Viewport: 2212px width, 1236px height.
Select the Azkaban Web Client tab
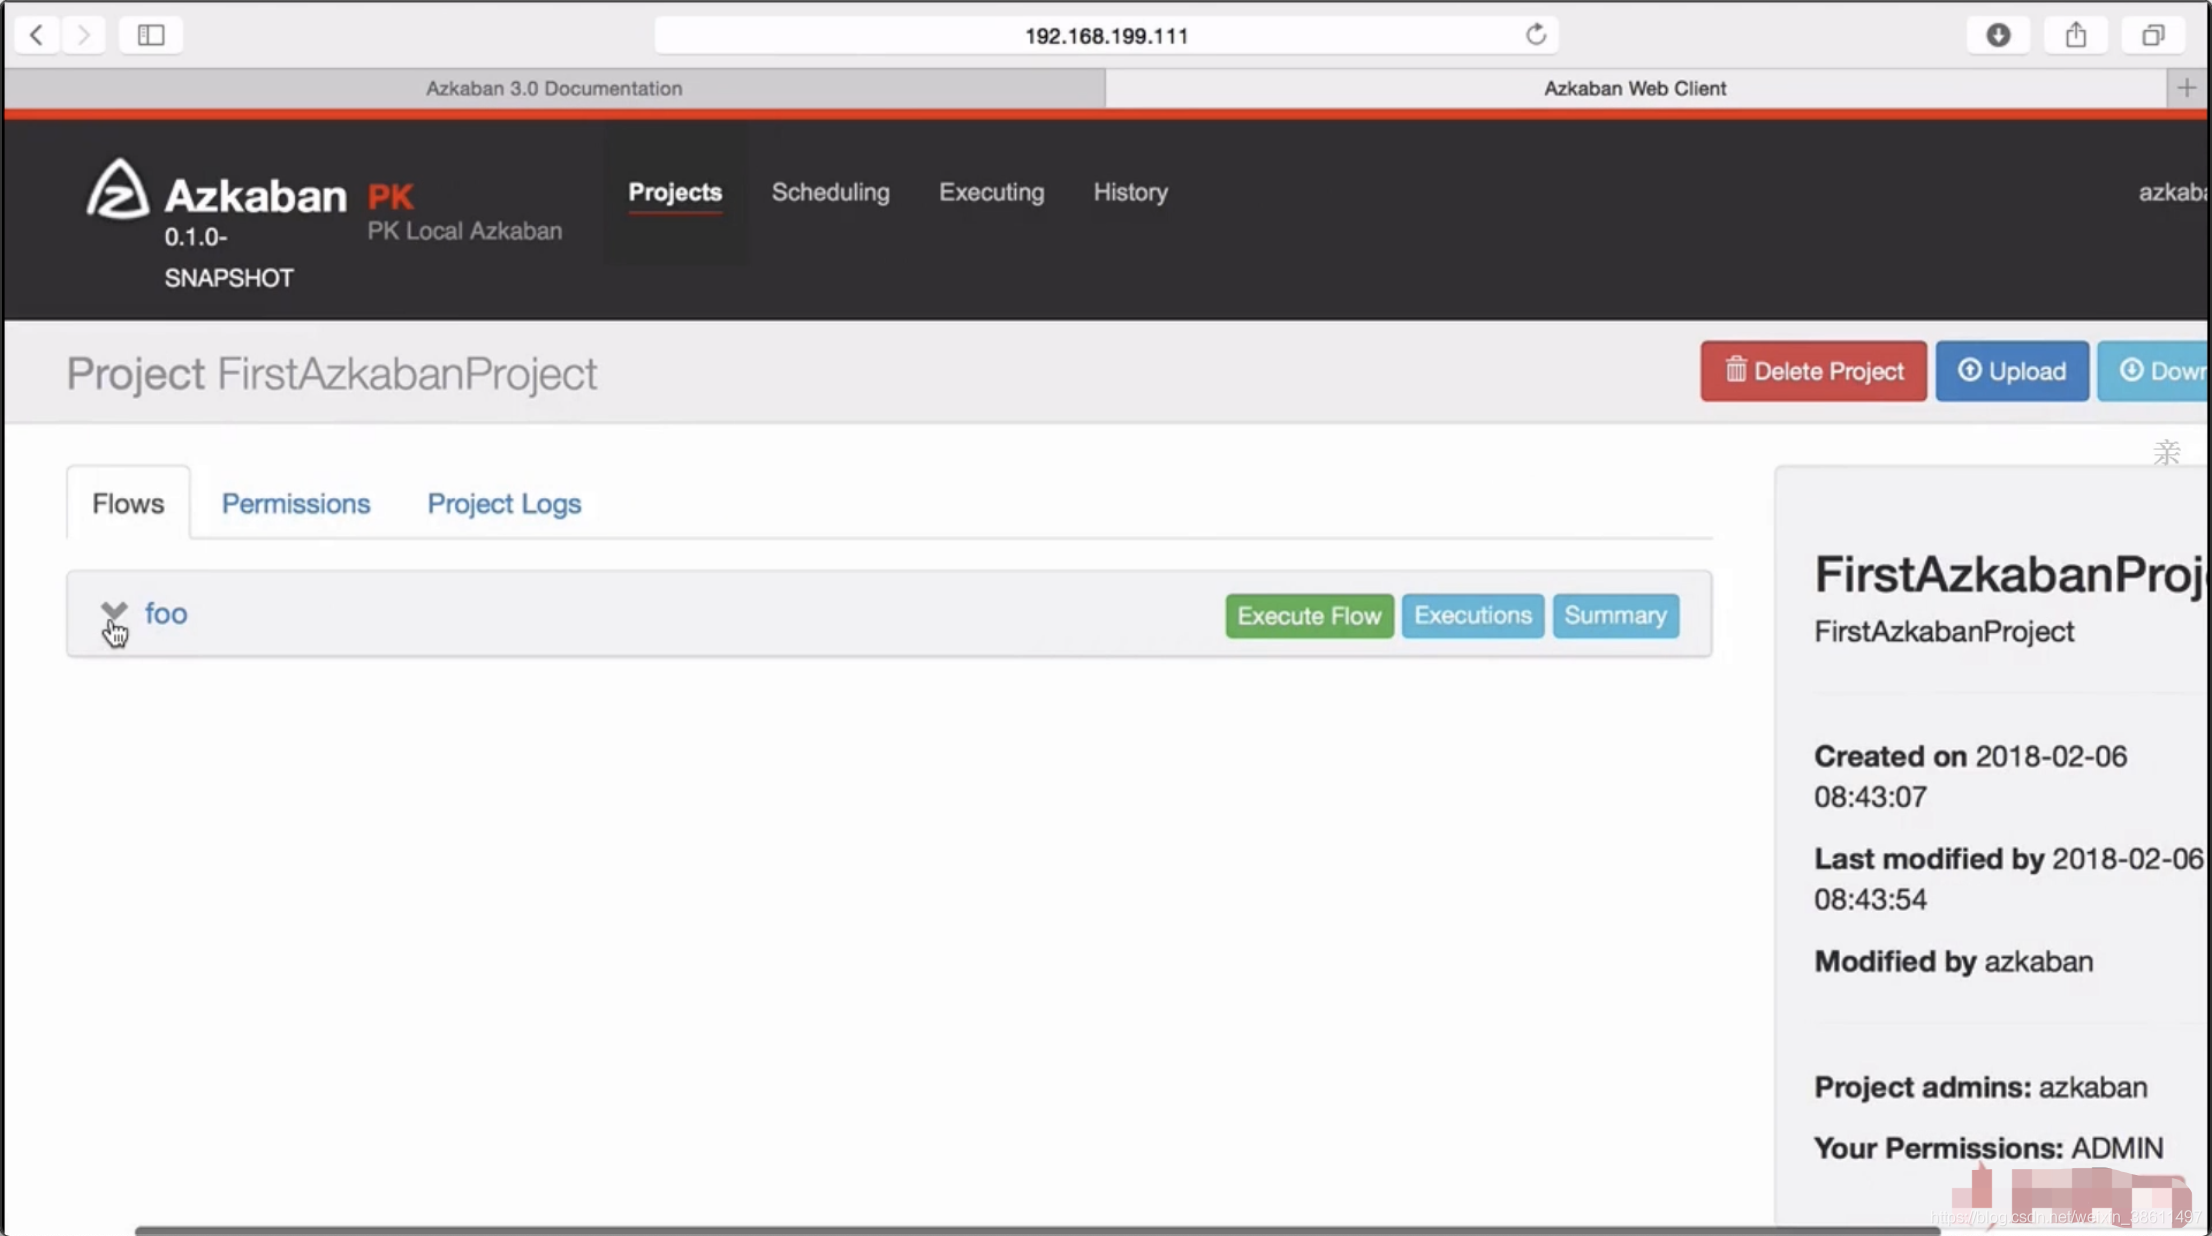(1635, 88)
